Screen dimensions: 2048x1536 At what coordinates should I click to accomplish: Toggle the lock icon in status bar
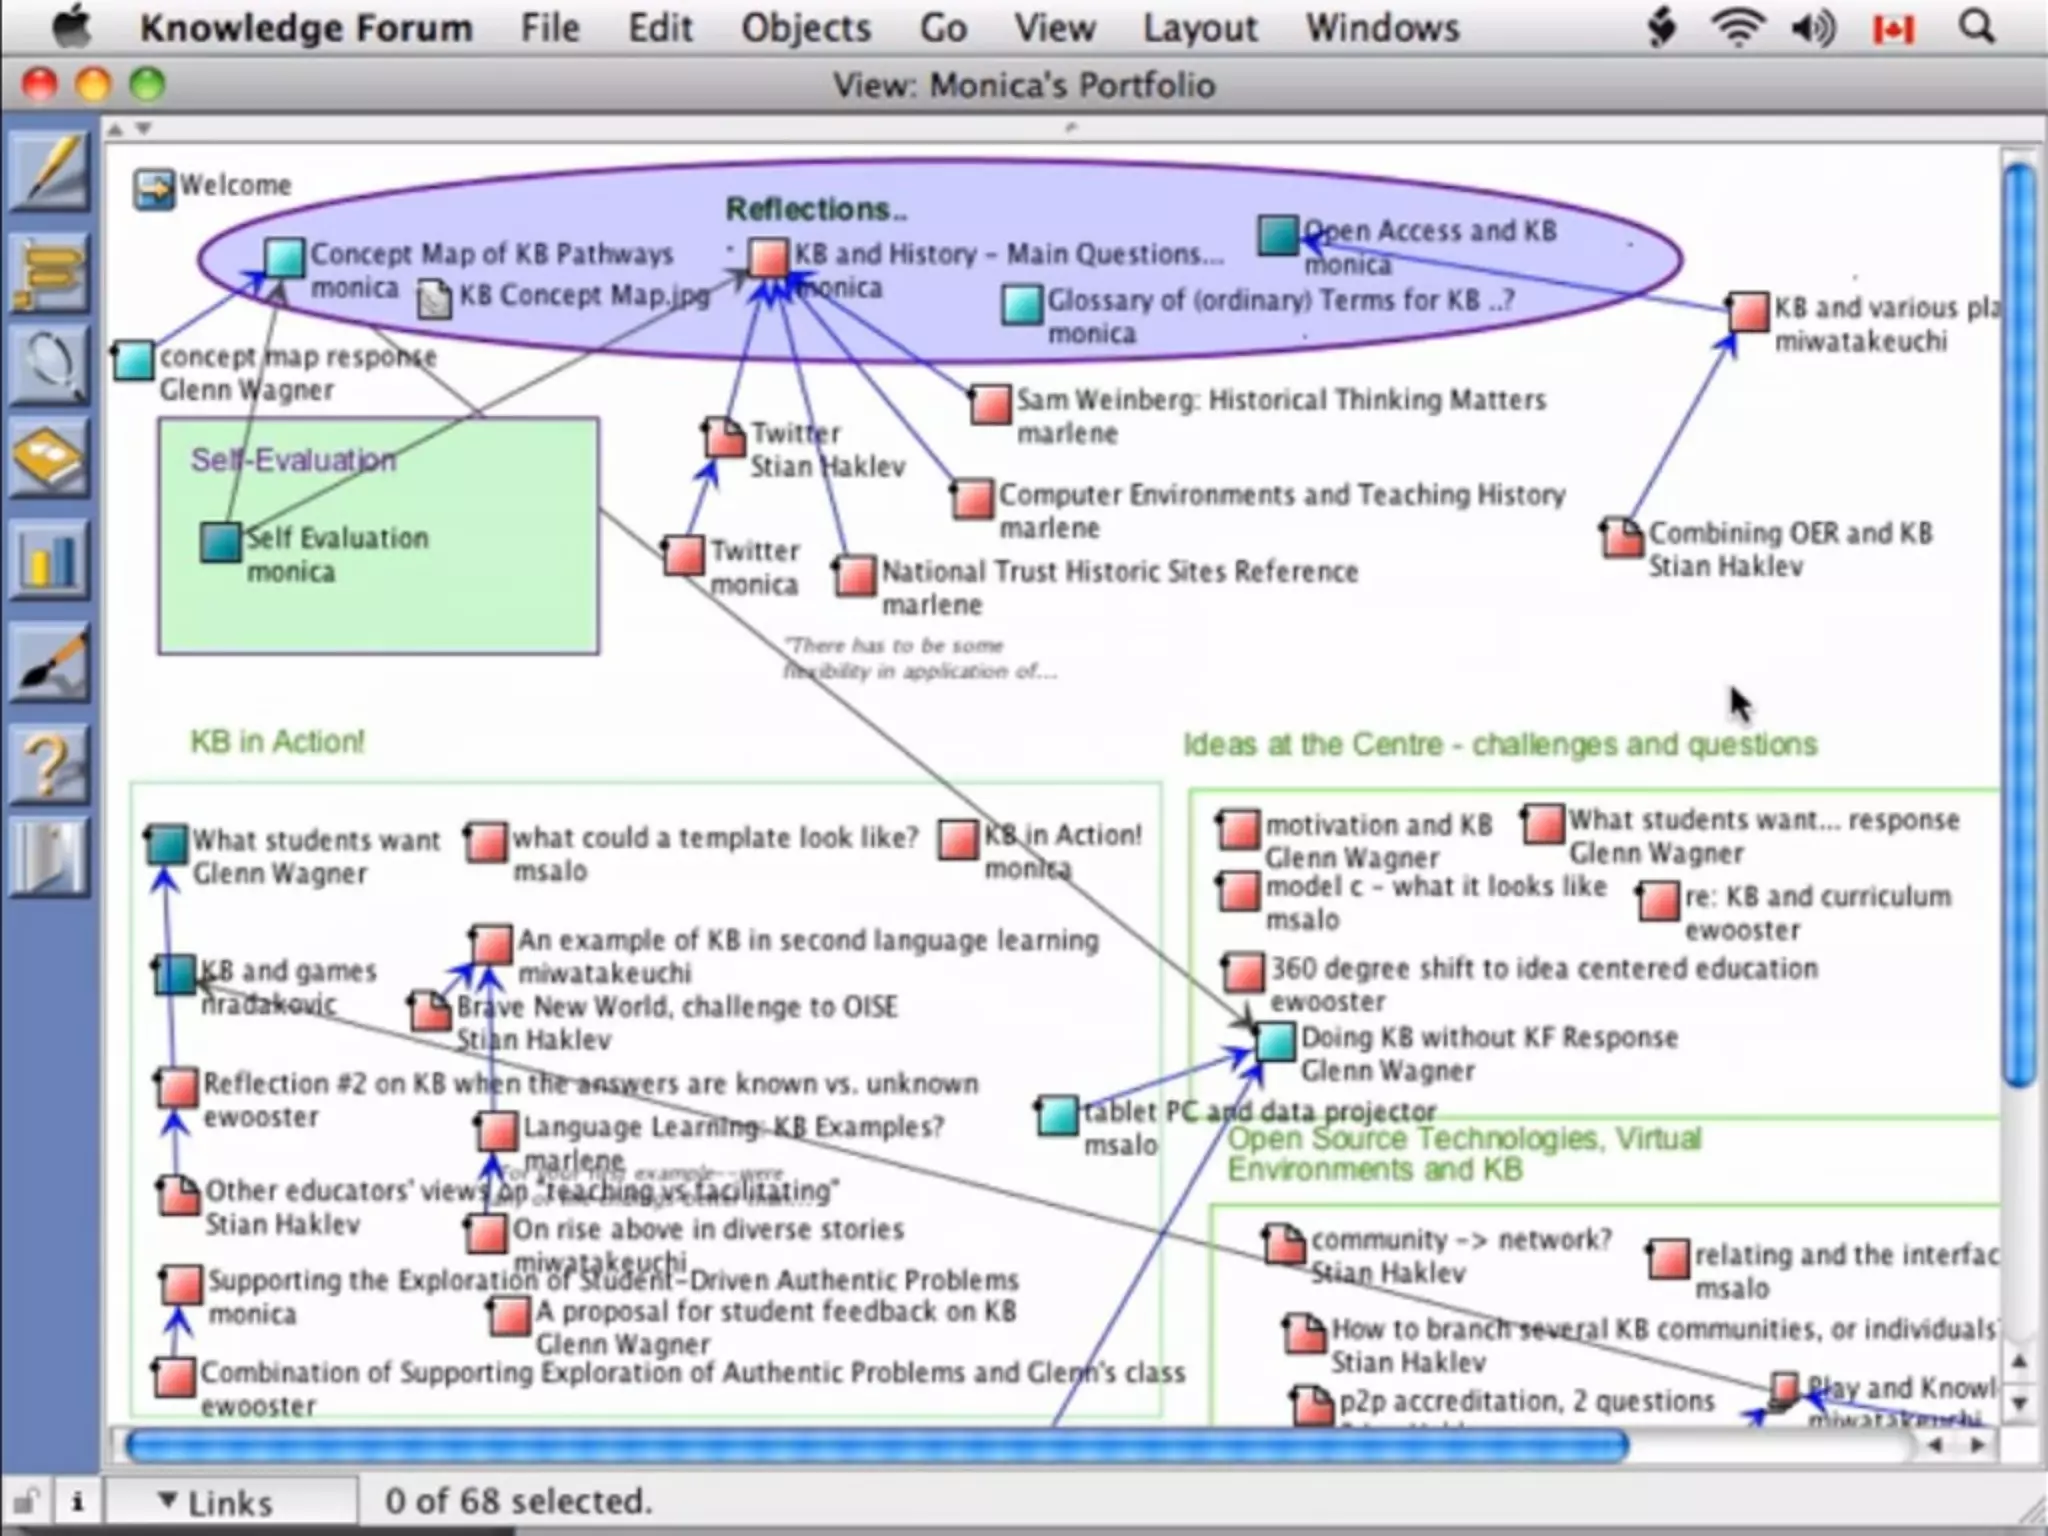click(26, 1501)
